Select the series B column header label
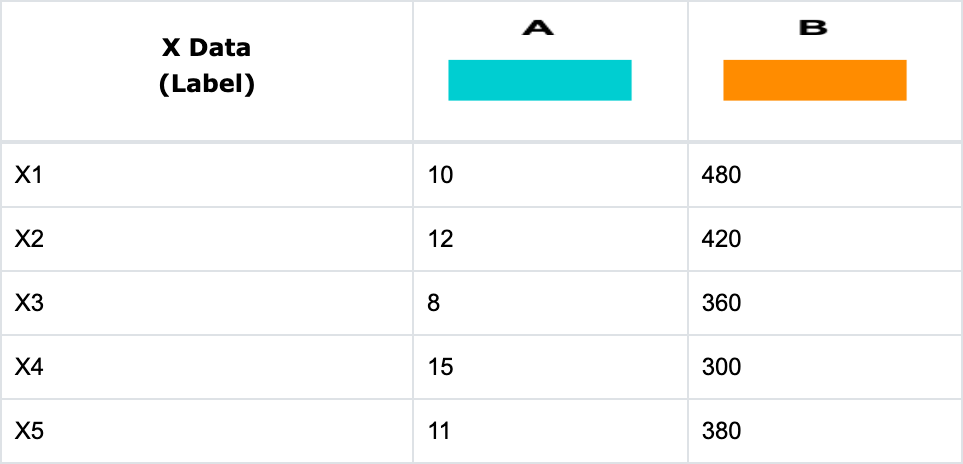Viewport: 963px width, 464px height. coord(814,29)
